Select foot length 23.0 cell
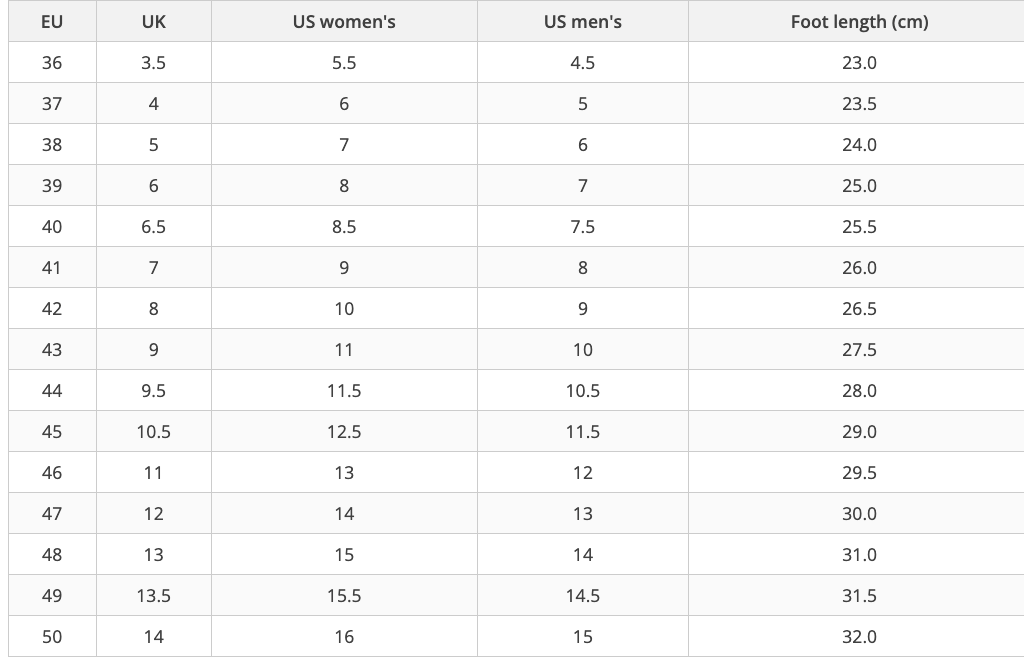Image resolution: width=1024 pixels, height=657 pixels. tap(859, 63)
